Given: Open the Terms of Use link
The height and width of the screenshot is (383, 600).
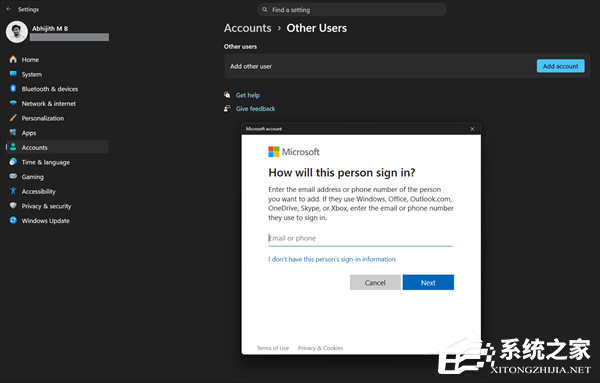Looking at the screenshot, I should [x=273, y=348].
